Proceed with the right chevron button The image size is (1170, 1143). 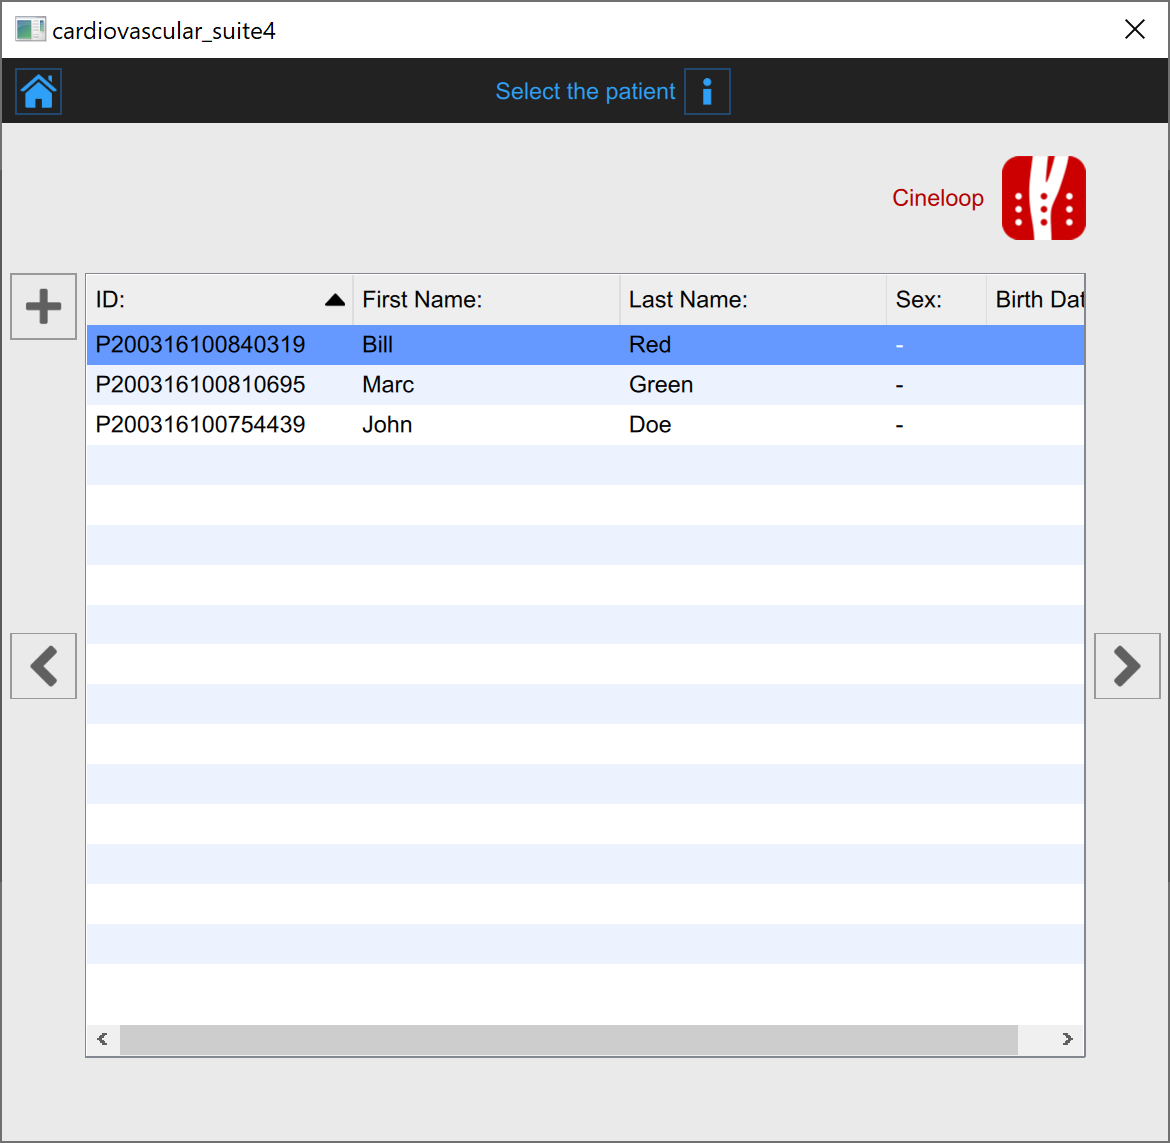coord(1127,666)
